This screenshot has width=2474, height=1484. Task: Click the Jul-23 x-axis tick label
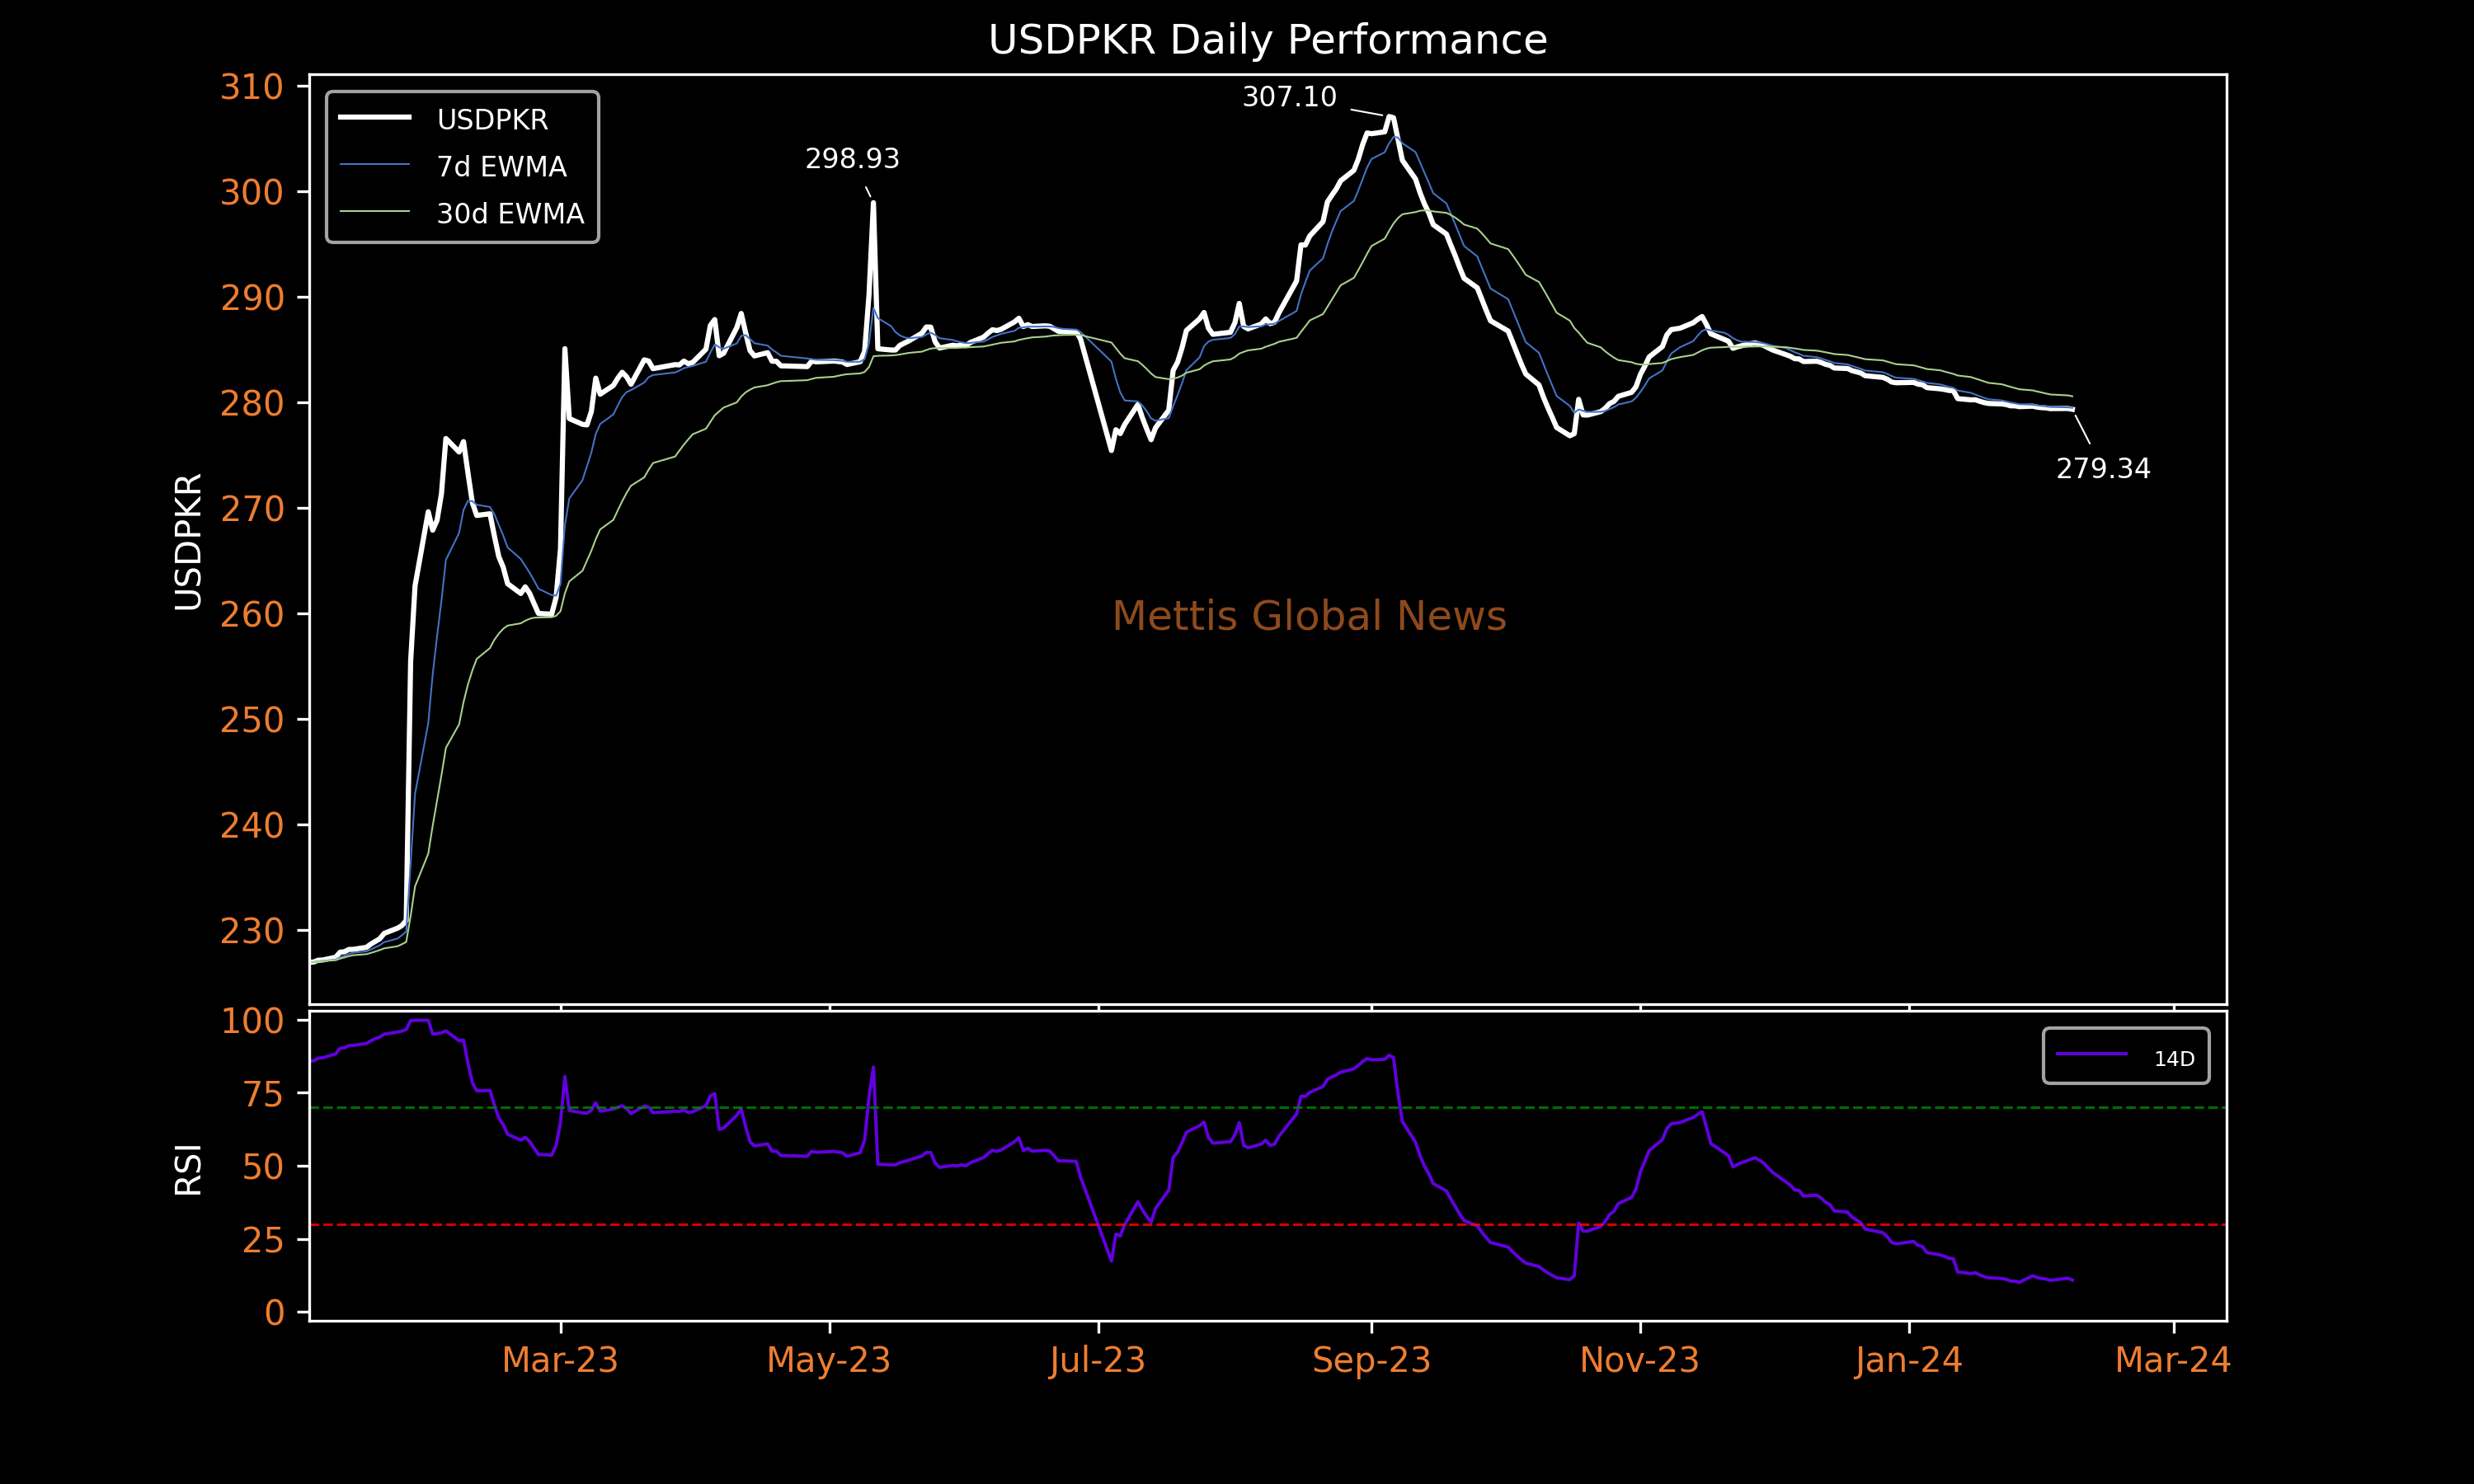coord(1097,1361)
